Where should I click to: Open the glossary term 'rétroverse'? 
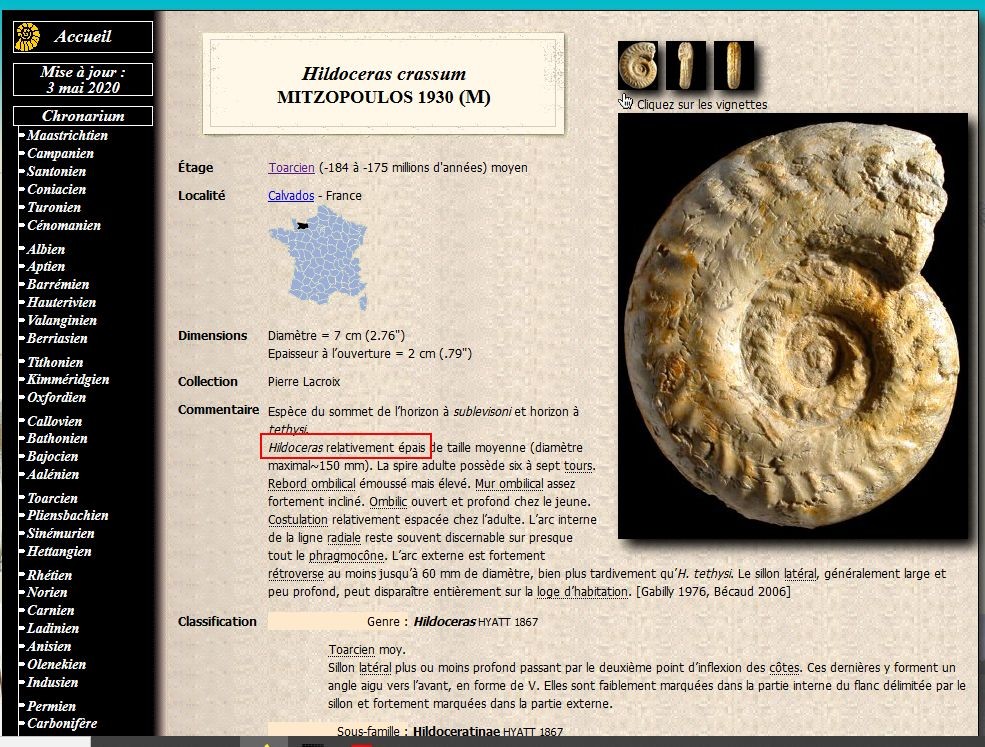coord(296,574)
